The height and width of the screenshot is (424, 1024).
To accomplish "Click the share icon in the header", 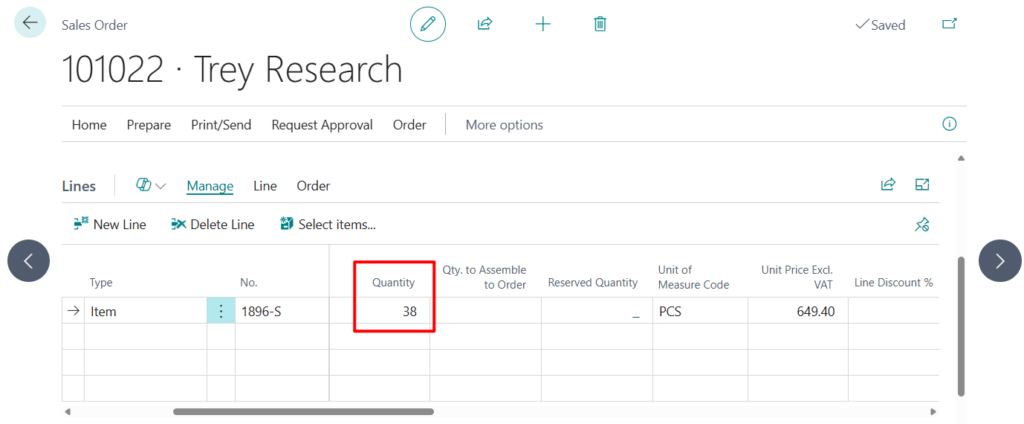I will (485, 24).
